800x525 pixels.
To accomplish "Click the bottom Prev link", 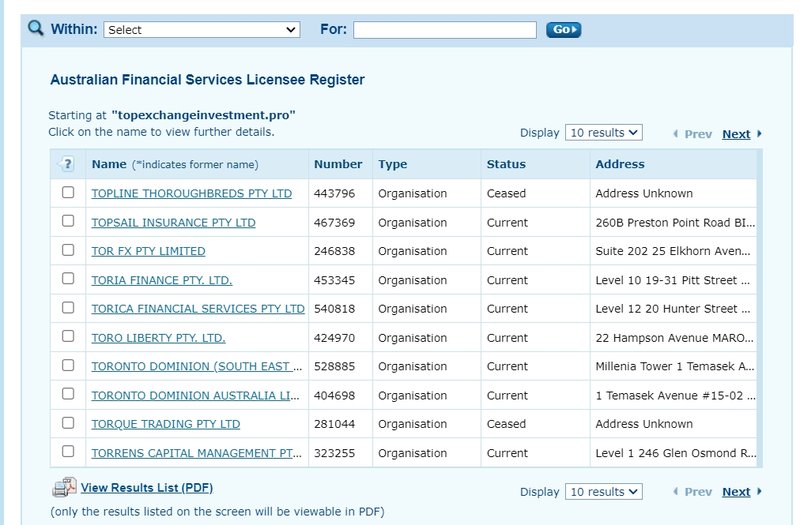I will click(698, 492).
